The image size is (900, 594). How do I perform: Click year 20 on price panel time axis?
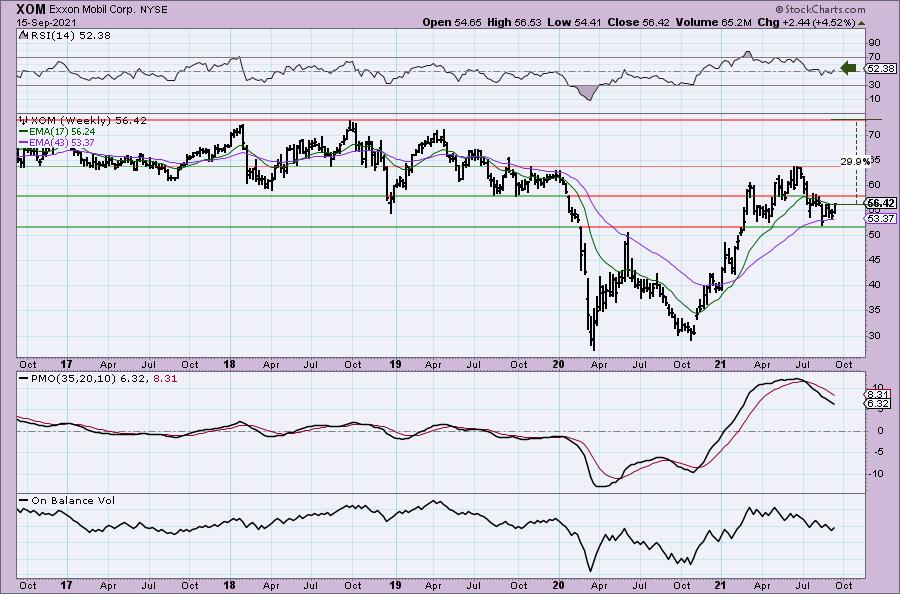558,364
